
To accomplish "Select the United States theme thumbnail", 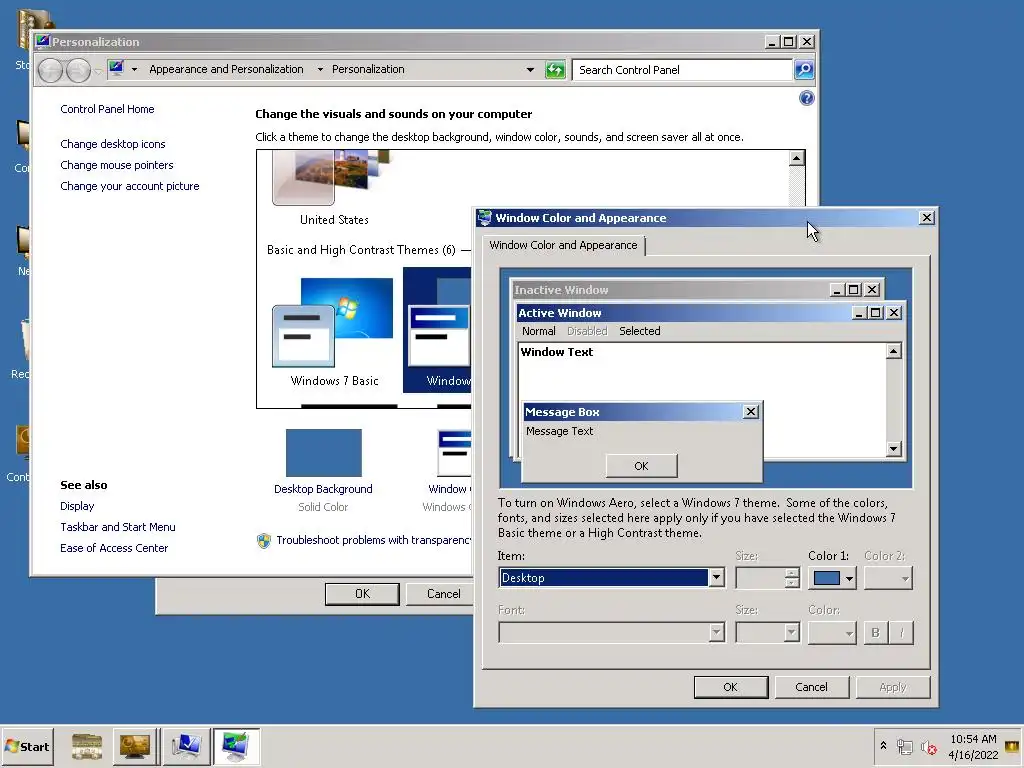I will 334,188.
